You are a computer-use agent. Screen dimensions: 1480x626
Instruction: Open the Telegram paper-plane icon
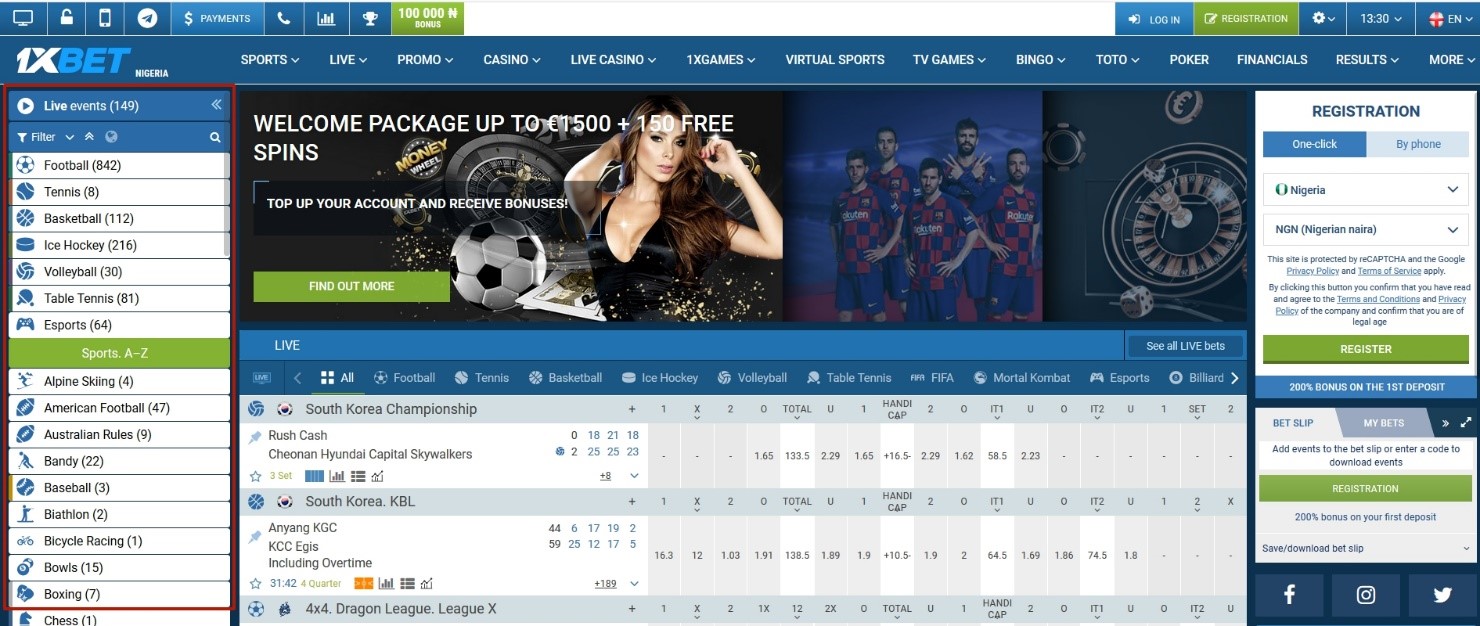[x=147, y=18]
